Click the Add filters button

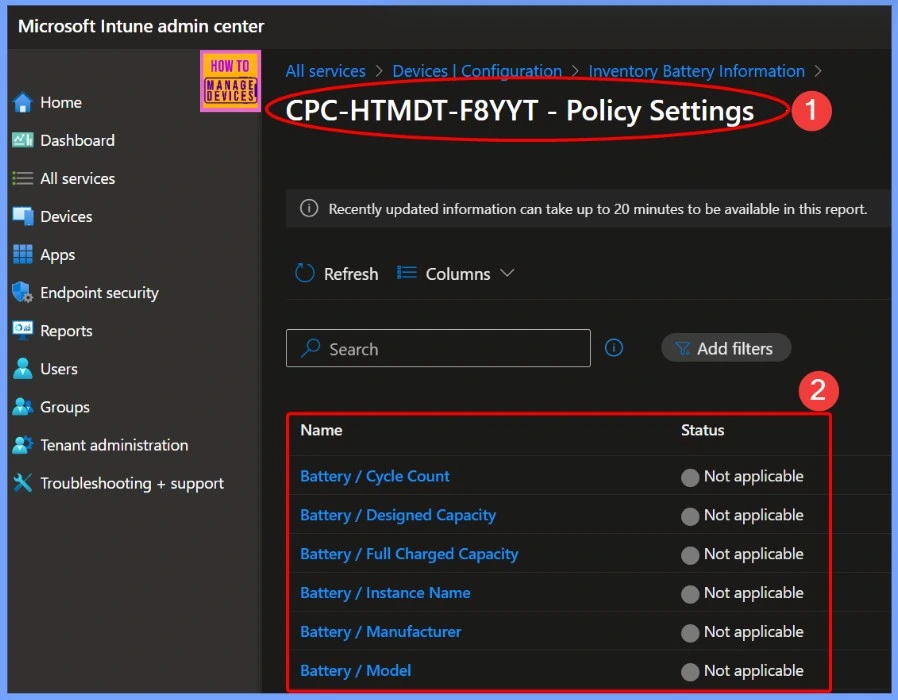pos(726,348)
